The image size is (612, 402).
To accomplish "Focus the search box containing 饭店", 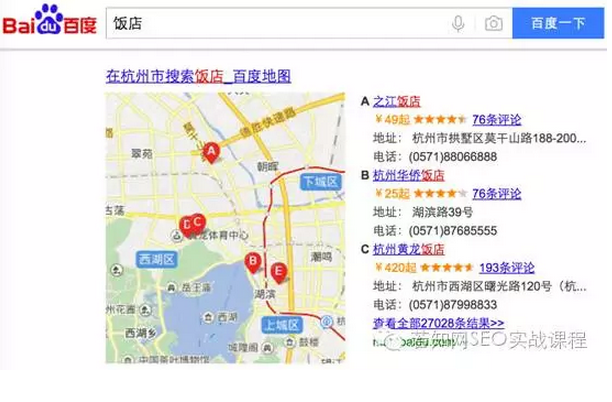I will pyautogui.click(x=270, y=23).
